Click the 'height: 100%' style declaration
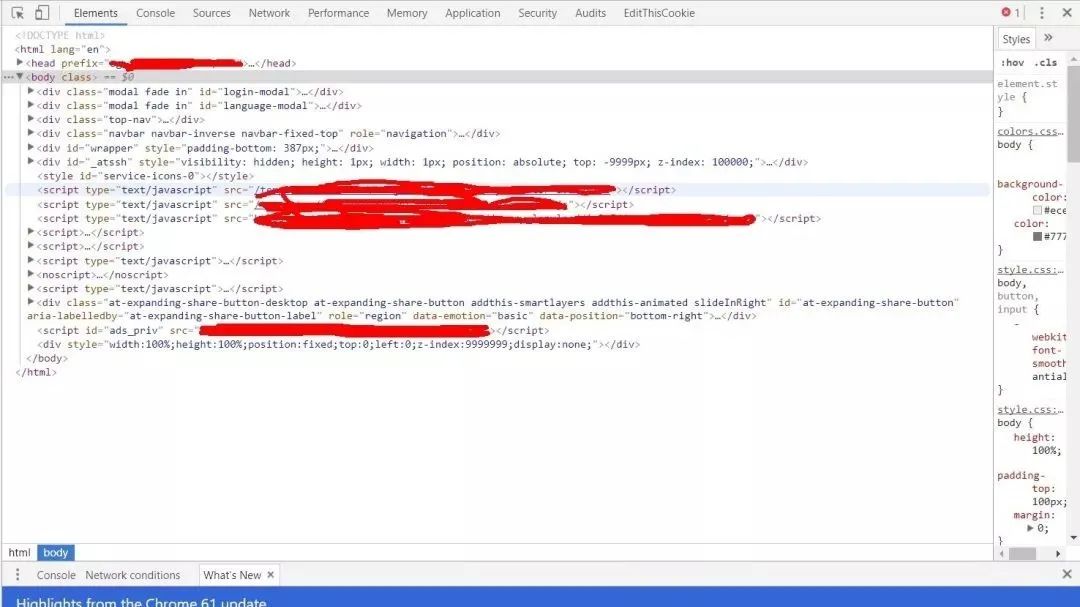Viewport: 1080px width, 607px height. (x=1035, y=444)
